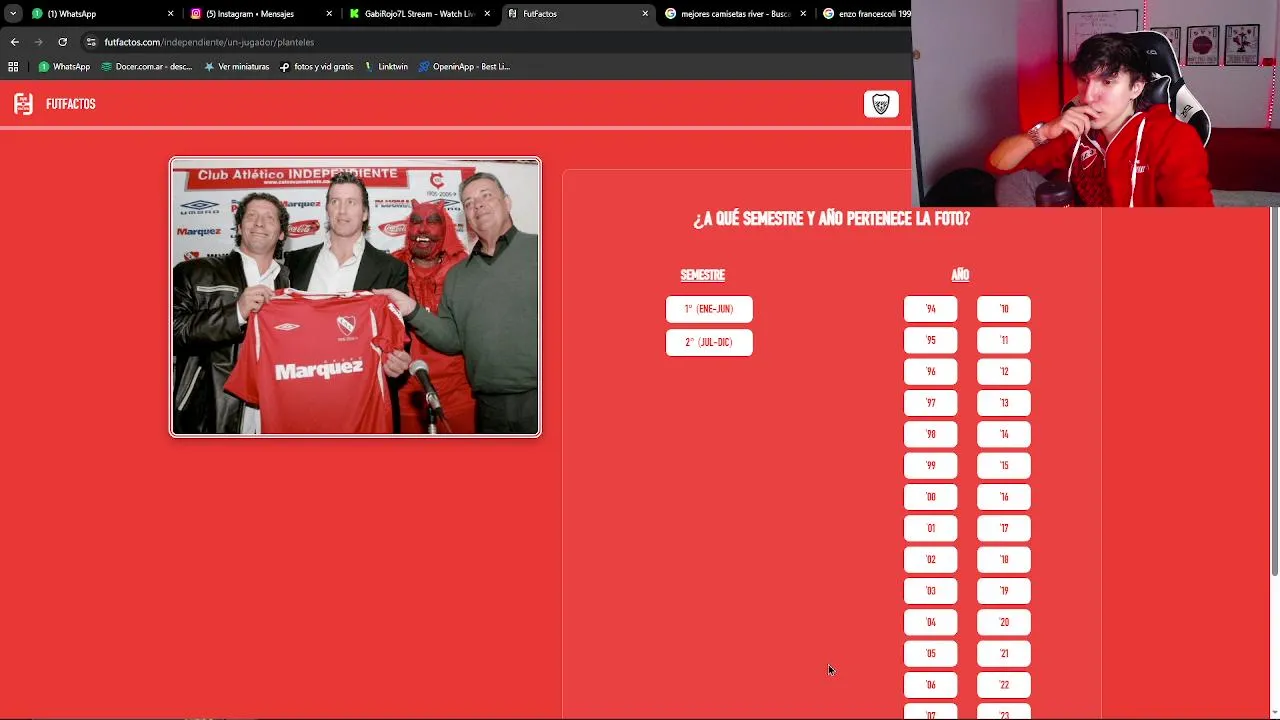
Task: Switch to the enzo francescoli tab
Action: pyautogui.click(x=865, y=14)
